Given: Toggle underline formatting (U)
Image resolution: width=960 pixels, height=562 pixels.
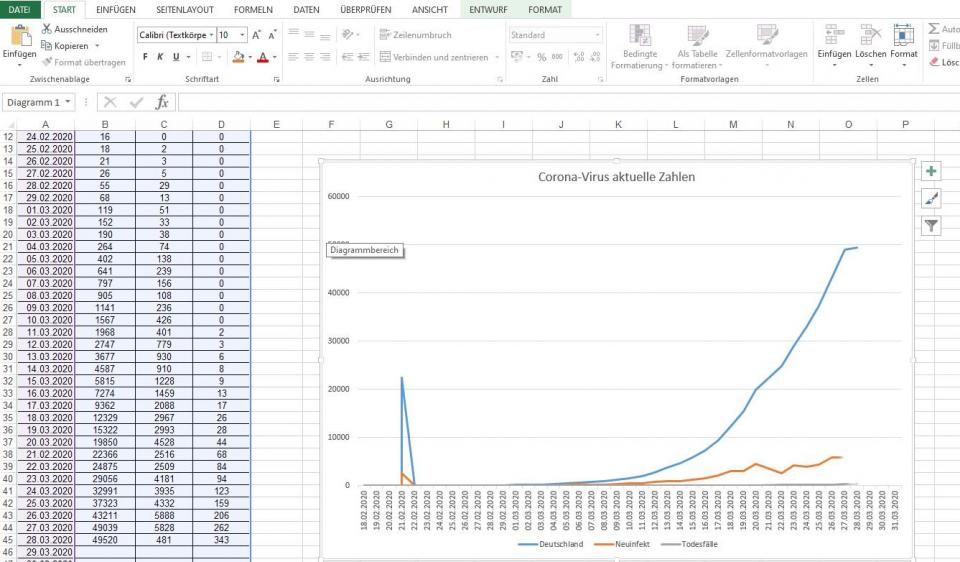Looking at the screenshot, I should [x=175, y=57].
